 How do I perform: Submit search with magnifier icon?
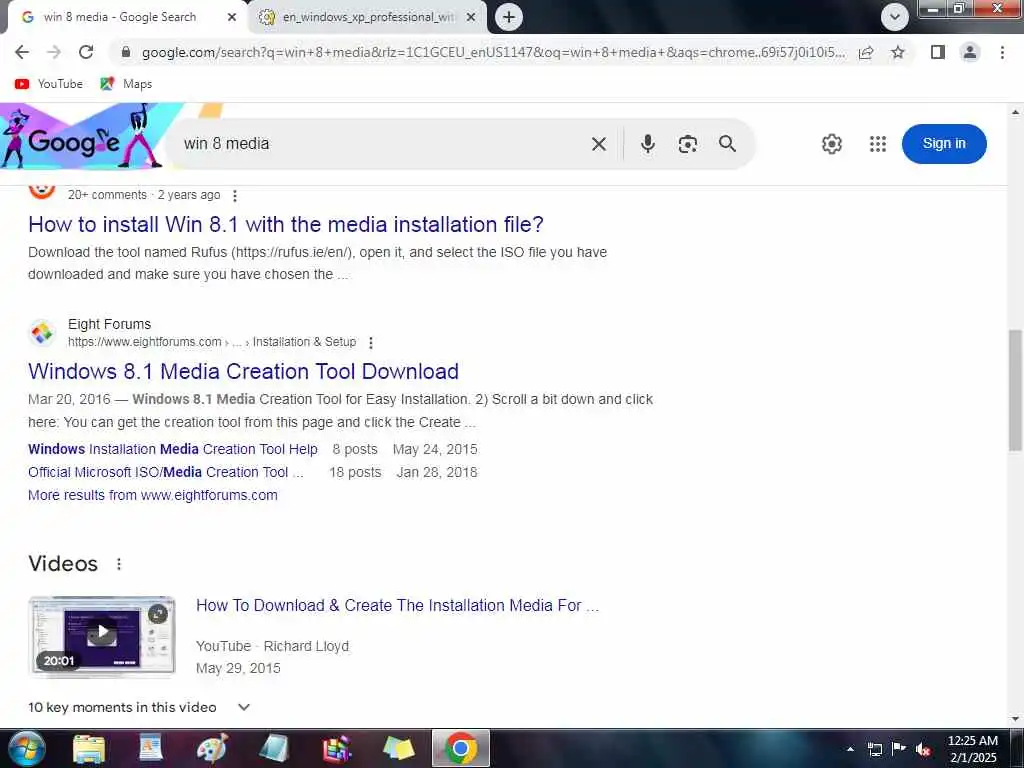(728, 144)
